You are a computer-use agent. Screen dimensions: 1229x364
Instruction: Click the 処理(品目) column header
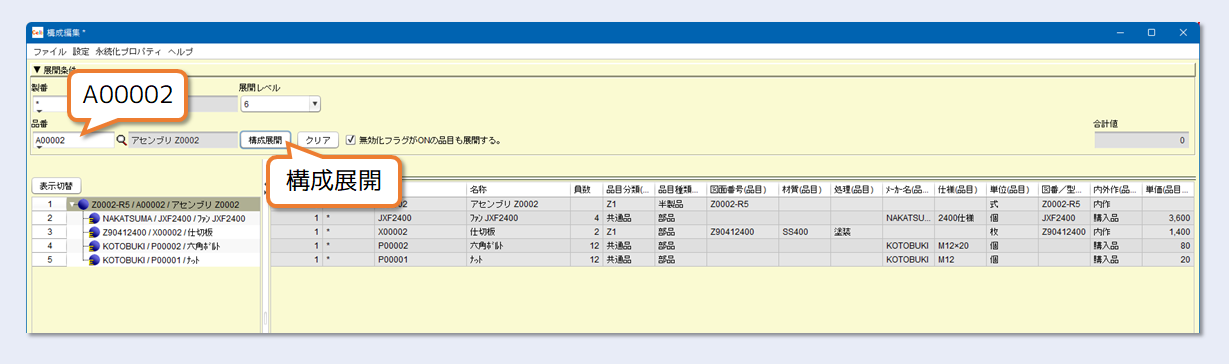[857, 189]
